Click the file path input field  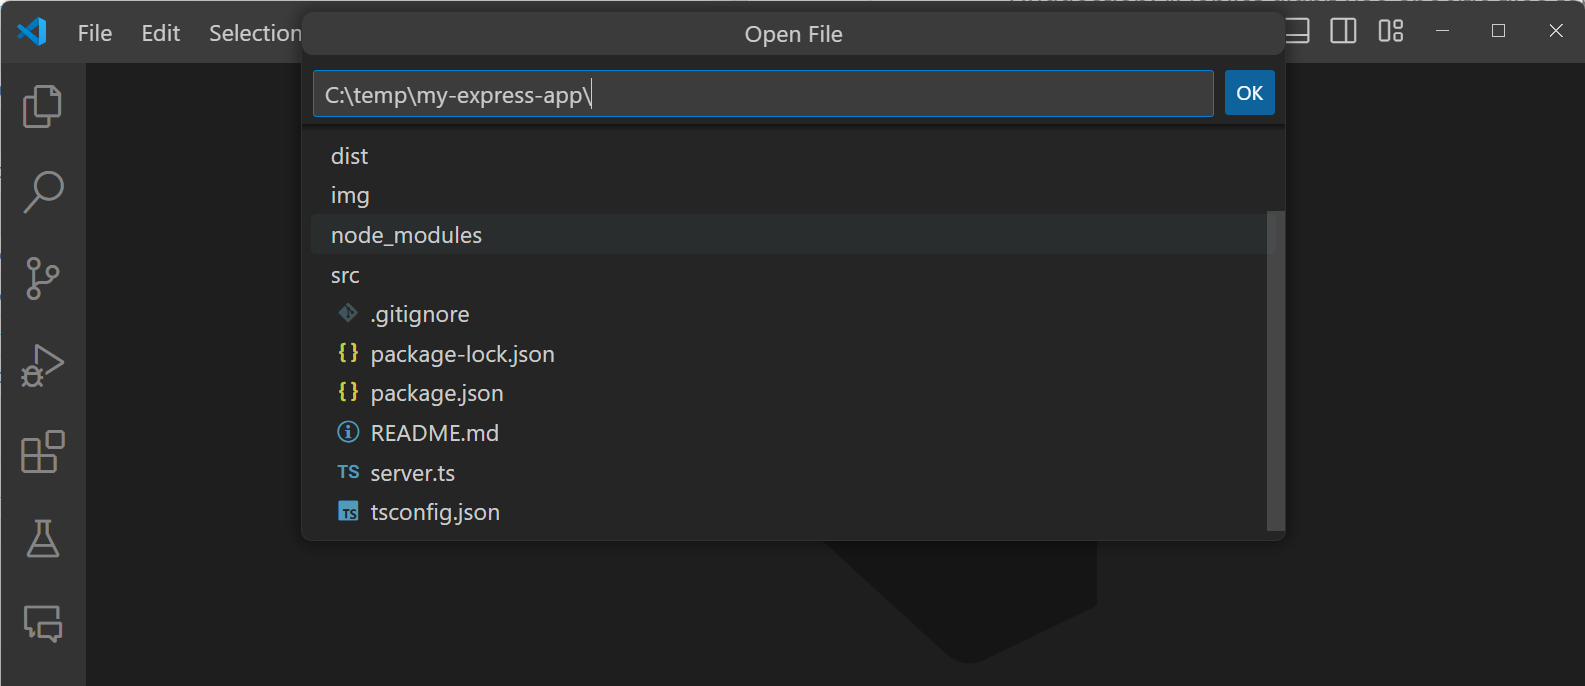[x=763, y=94]
